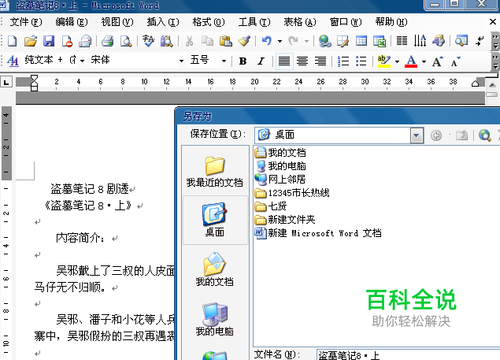
Task: Open a file with the folder icon
Action: (x=30, y=41)
